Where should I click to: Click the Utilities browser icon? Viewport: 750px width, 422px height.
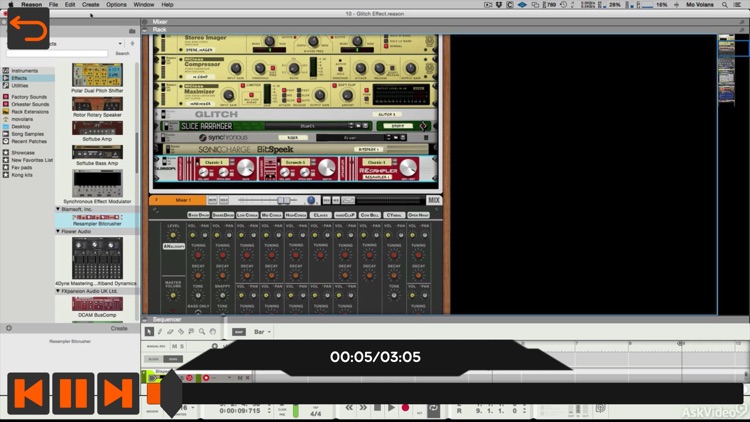pyautogui.click(x=6, y=86)
